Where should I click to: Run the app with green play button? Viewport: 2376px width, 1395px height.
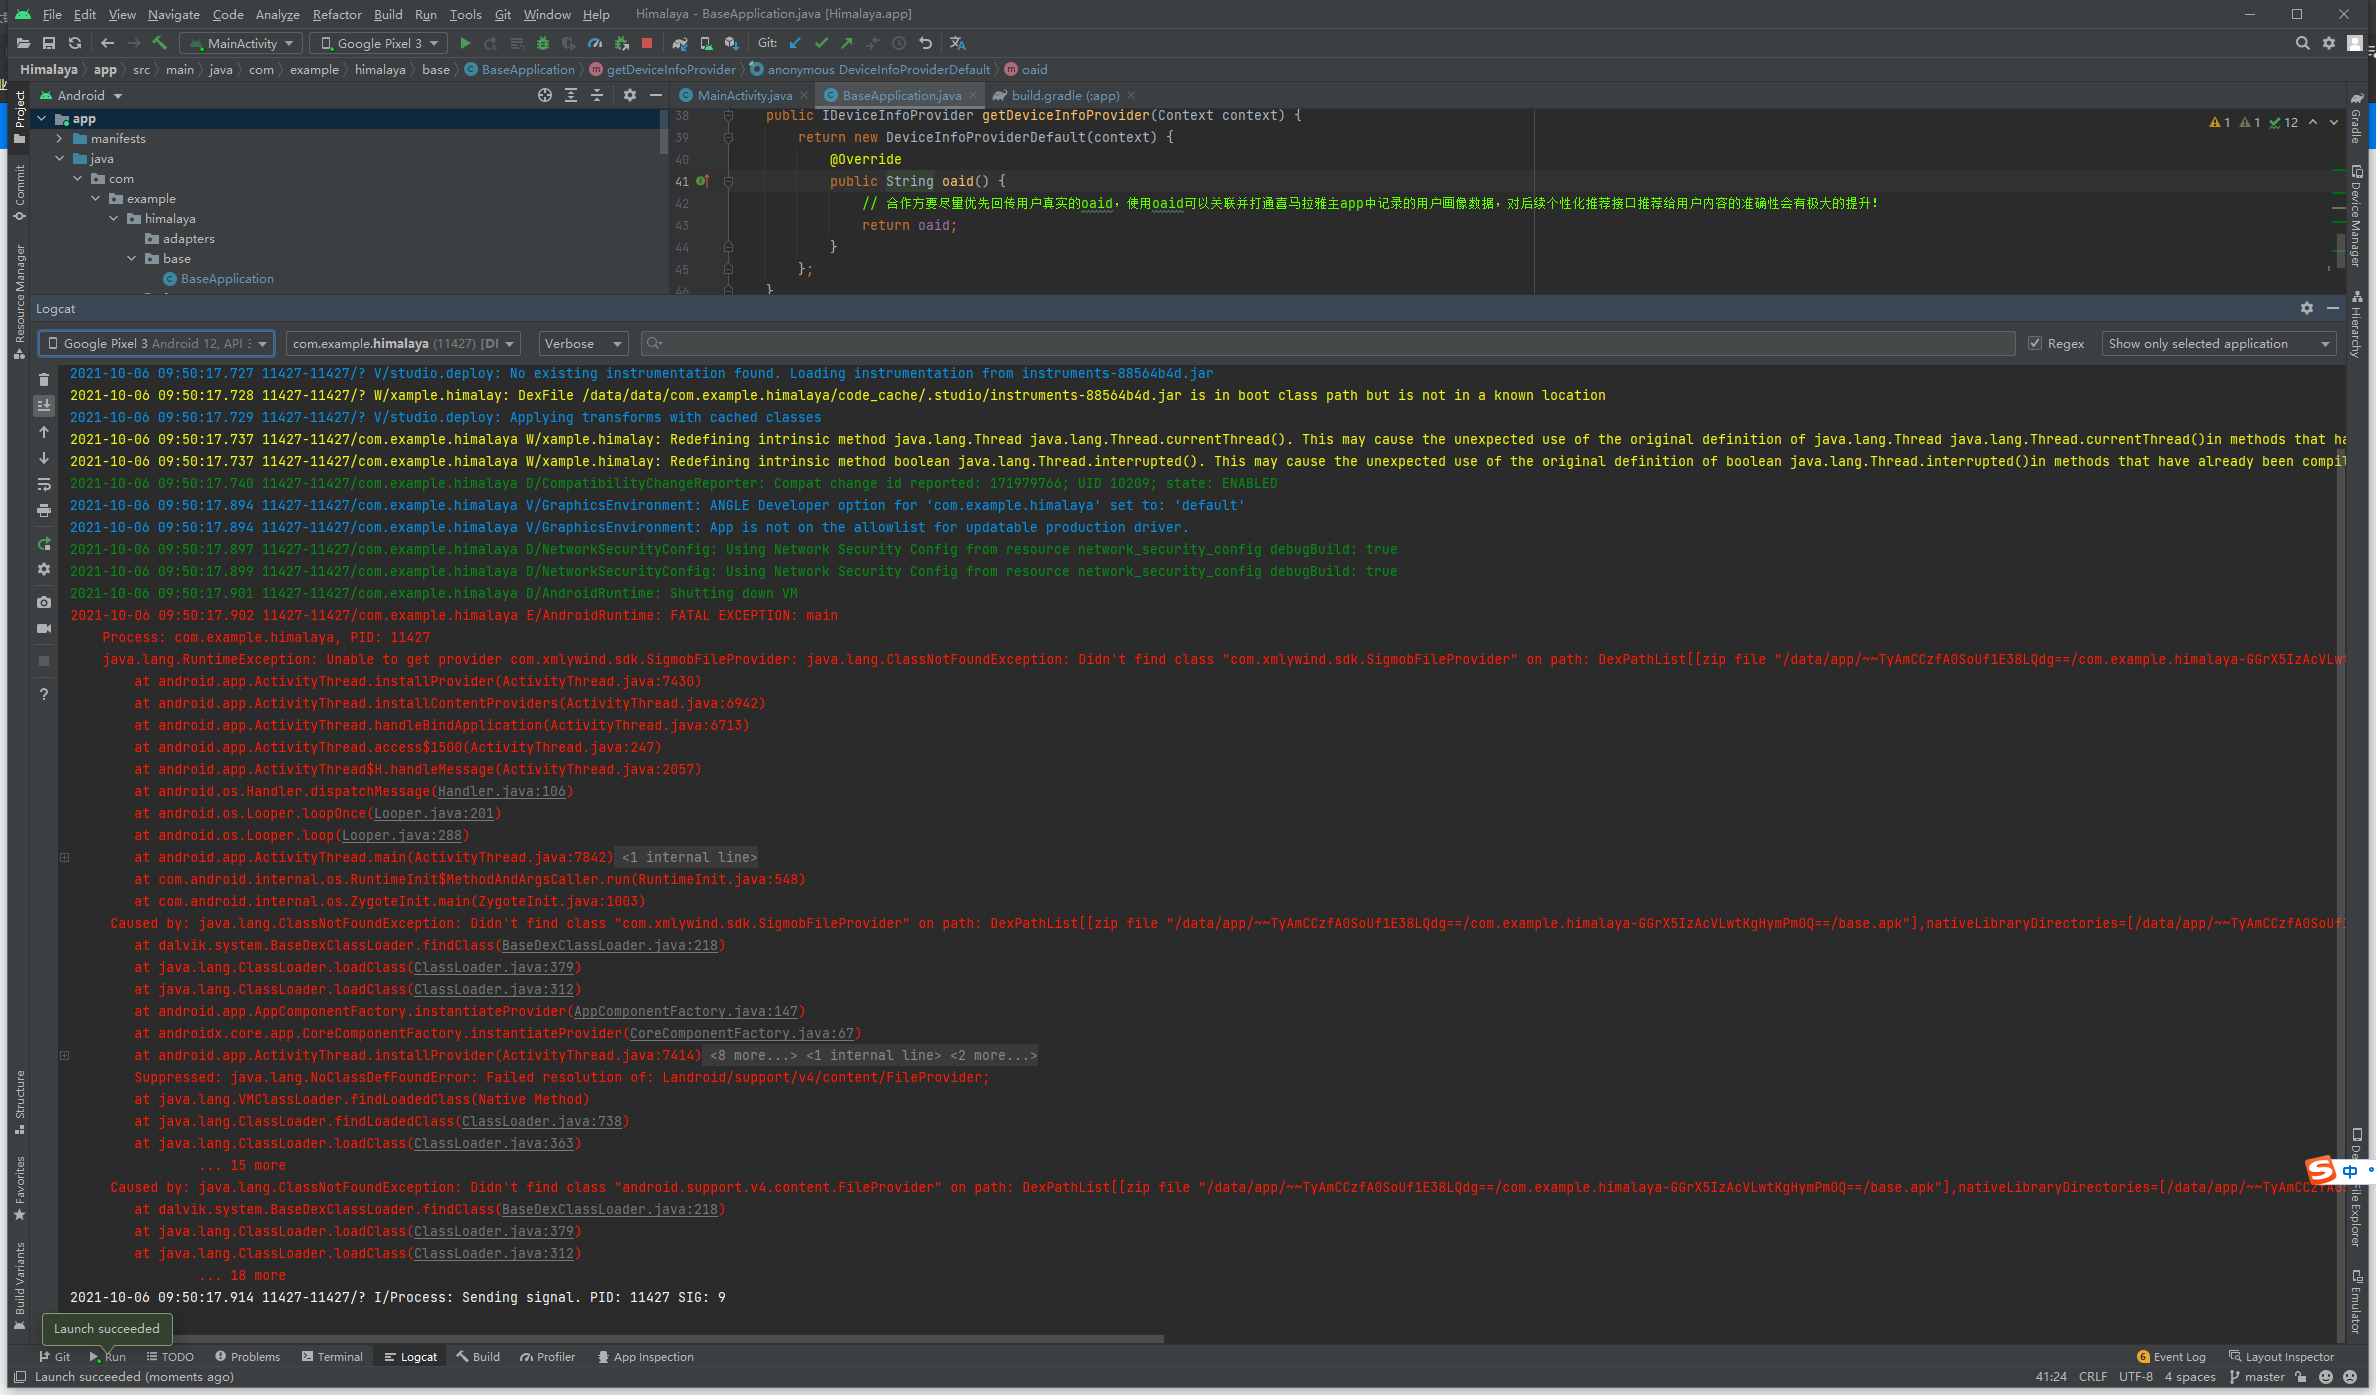tap(465, 43)
